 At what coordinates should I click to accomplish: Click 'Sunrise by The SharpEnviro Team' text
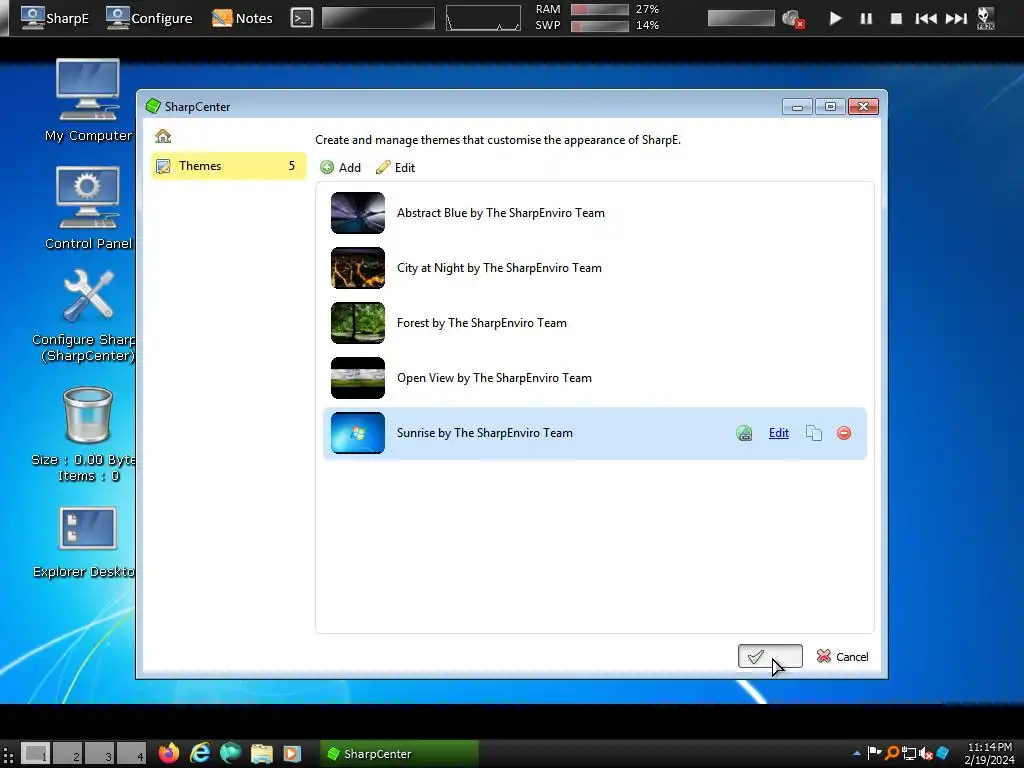tap(485, 433)
